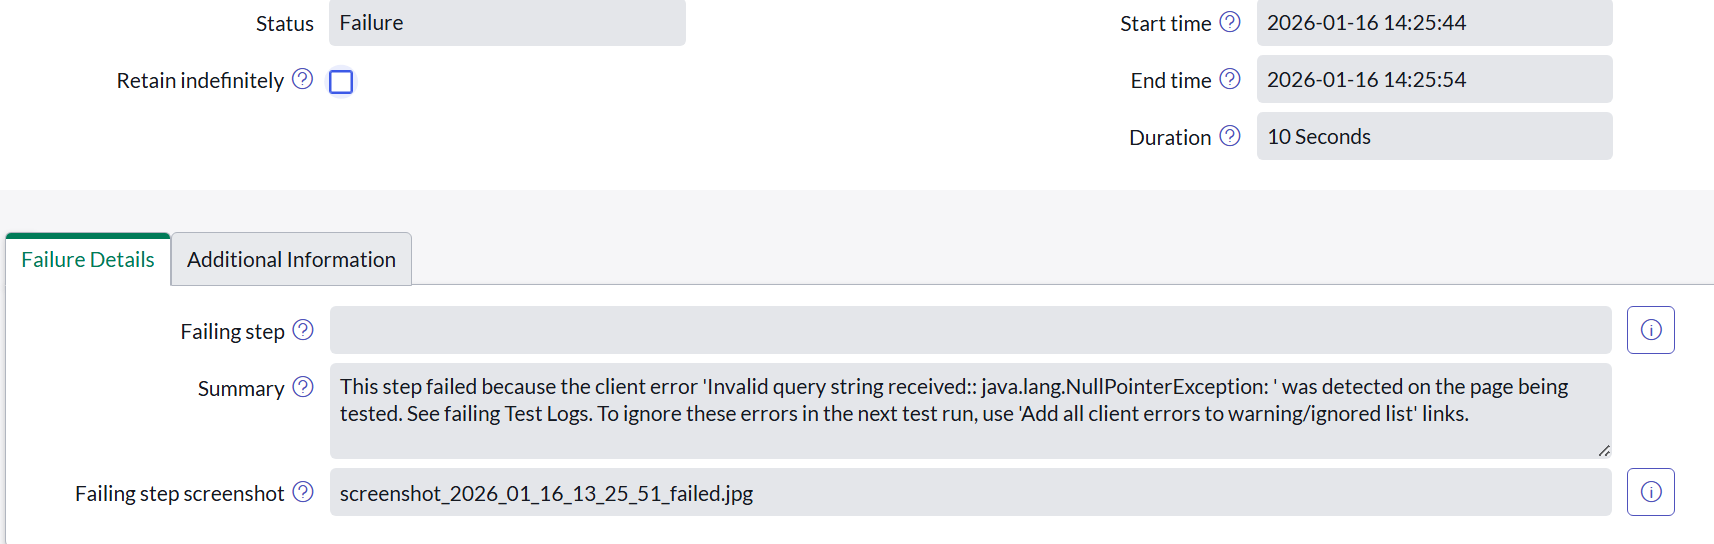This screenshot has height=544, width=1714.
Task: Click the End time field
Action: pos(1434,79)
